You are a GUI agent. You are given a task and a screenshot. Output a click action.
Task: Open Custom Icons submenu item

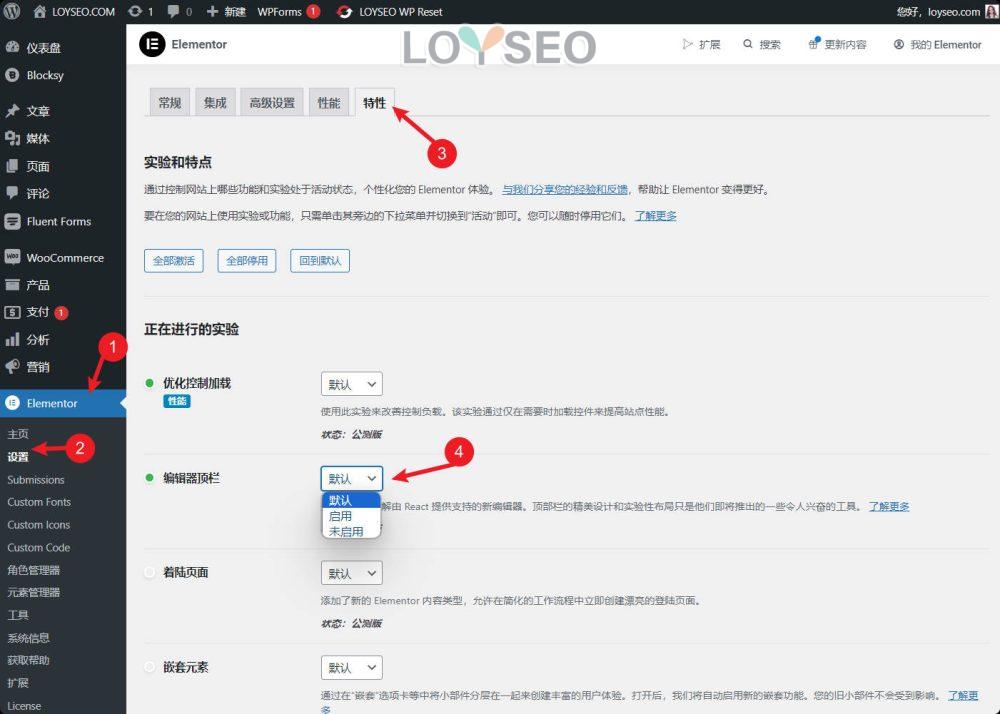(38, 525)
